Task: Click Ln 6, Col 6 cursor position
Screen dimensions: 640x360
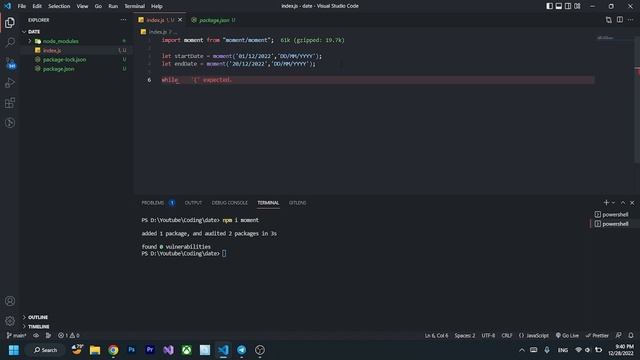Action: pos(436,336)
